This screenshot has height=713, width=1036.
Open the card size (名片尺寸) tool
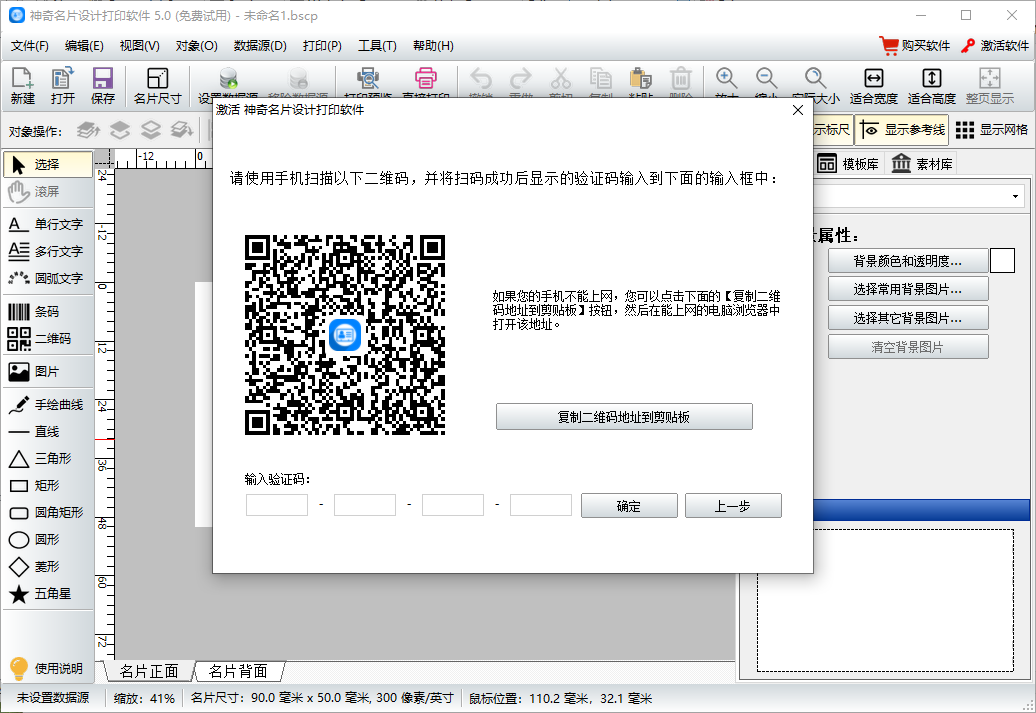tap(157, 85)
